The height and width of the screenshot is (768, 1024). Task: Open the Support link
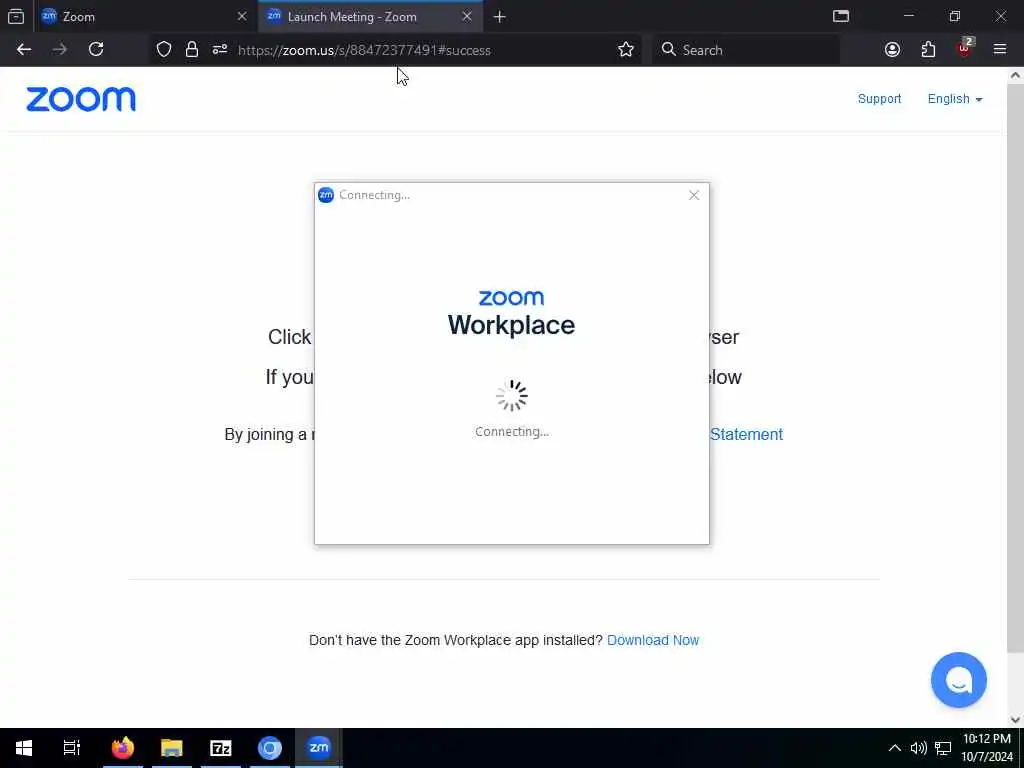tap(879, 99)
